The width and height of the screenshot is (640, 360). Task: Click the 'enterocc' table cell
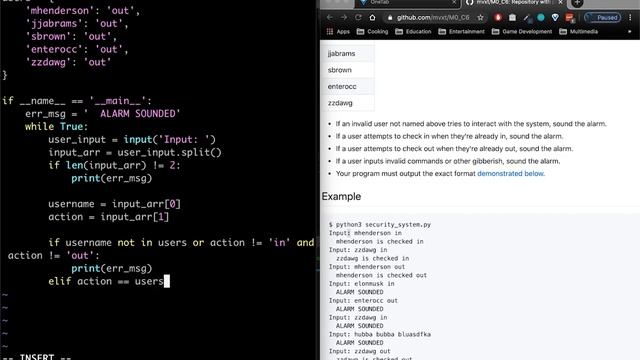(348, 87)
